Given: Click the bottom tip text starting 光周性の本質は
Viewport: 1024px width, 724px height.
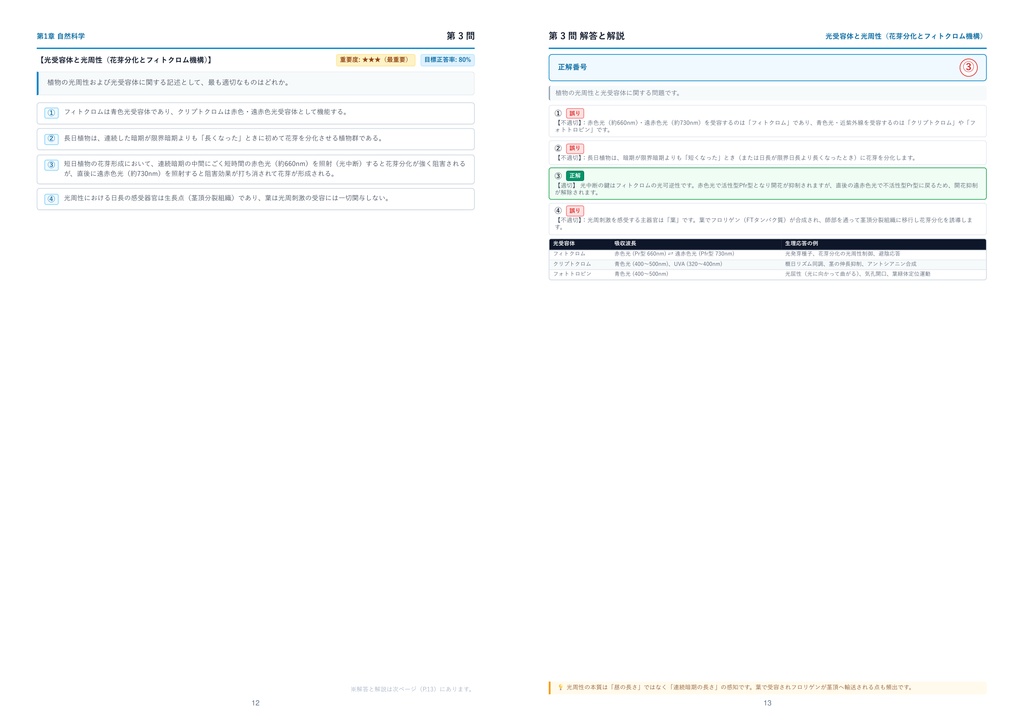Looking at the screenshot, I should pos(739,687).
